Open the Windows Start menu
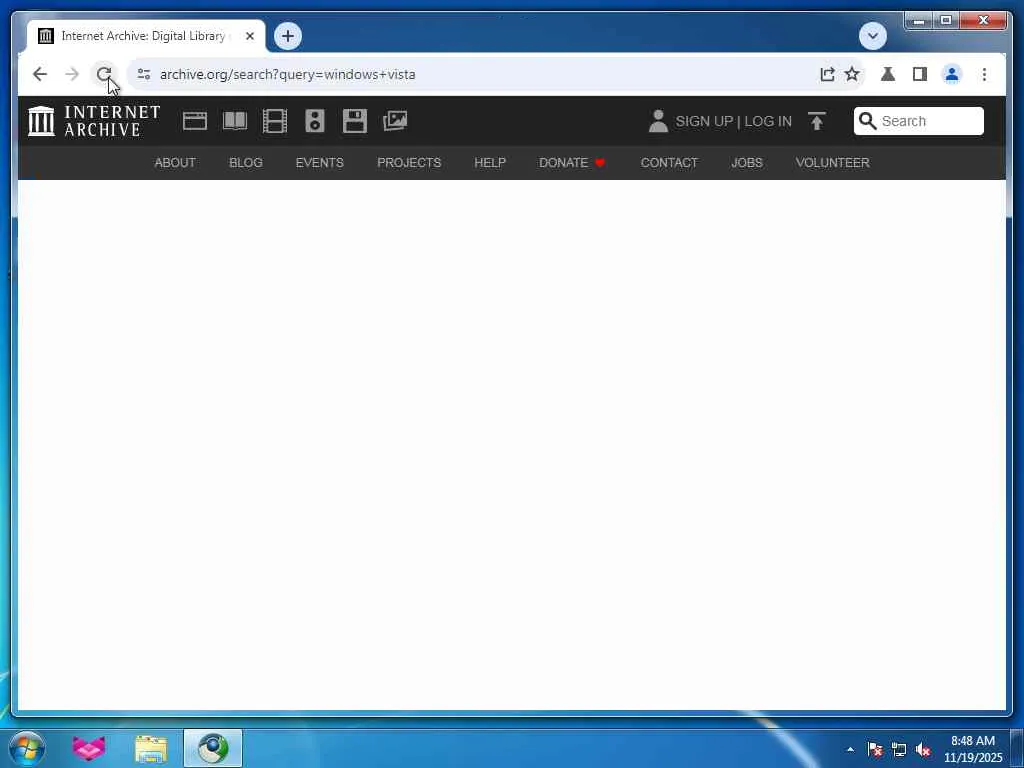The height and width of the screenshot is (768, 1024). pos(27,748)
